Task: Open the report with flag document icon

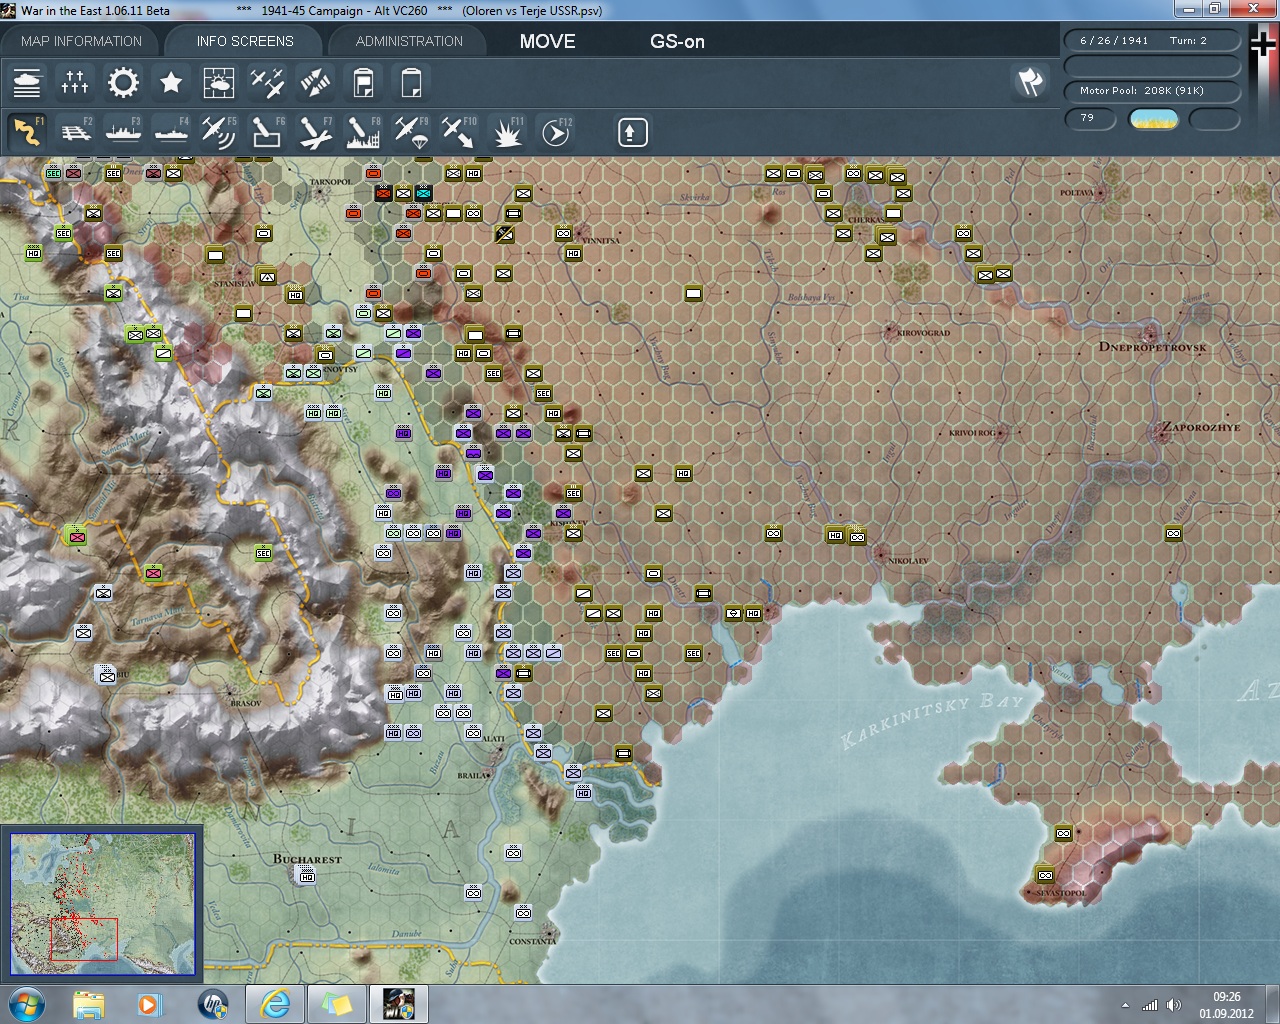Action: coord(363,82)
